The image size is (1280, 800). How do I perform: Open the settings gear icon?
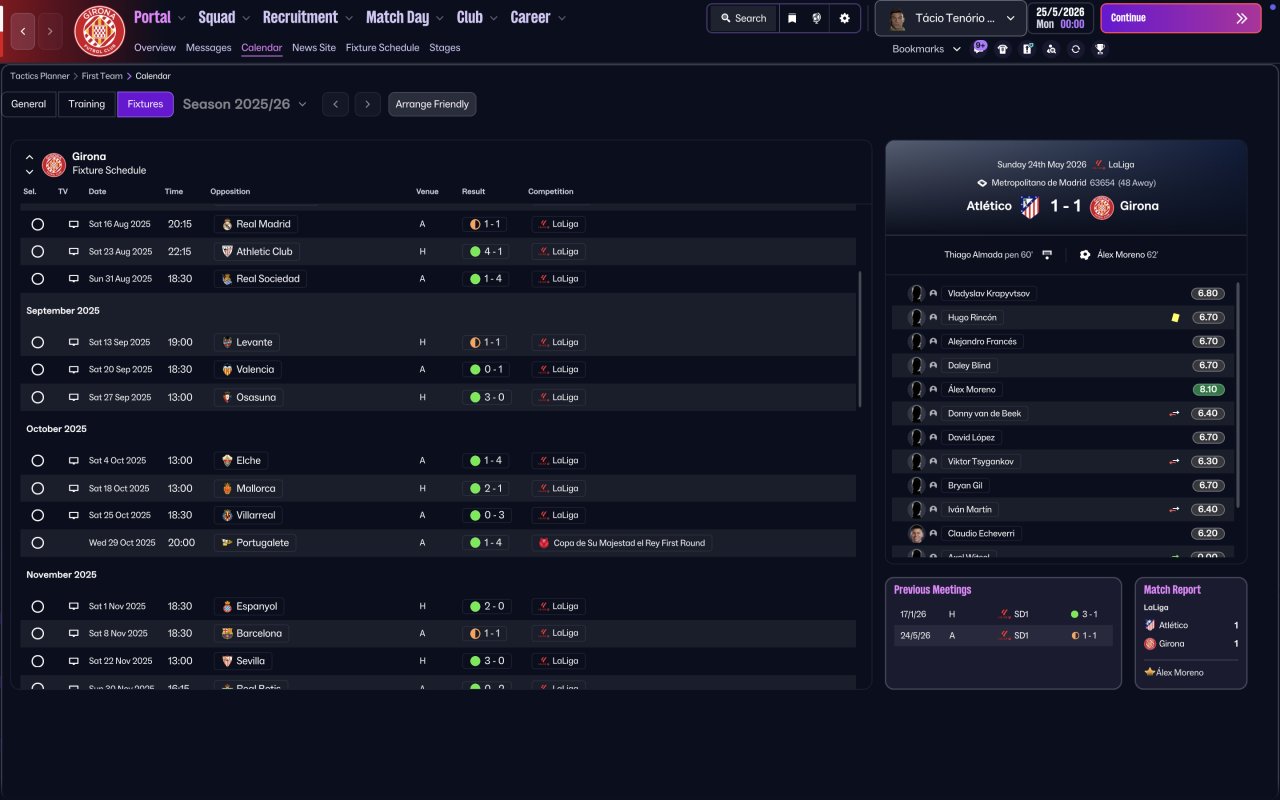tap(844, 18)
